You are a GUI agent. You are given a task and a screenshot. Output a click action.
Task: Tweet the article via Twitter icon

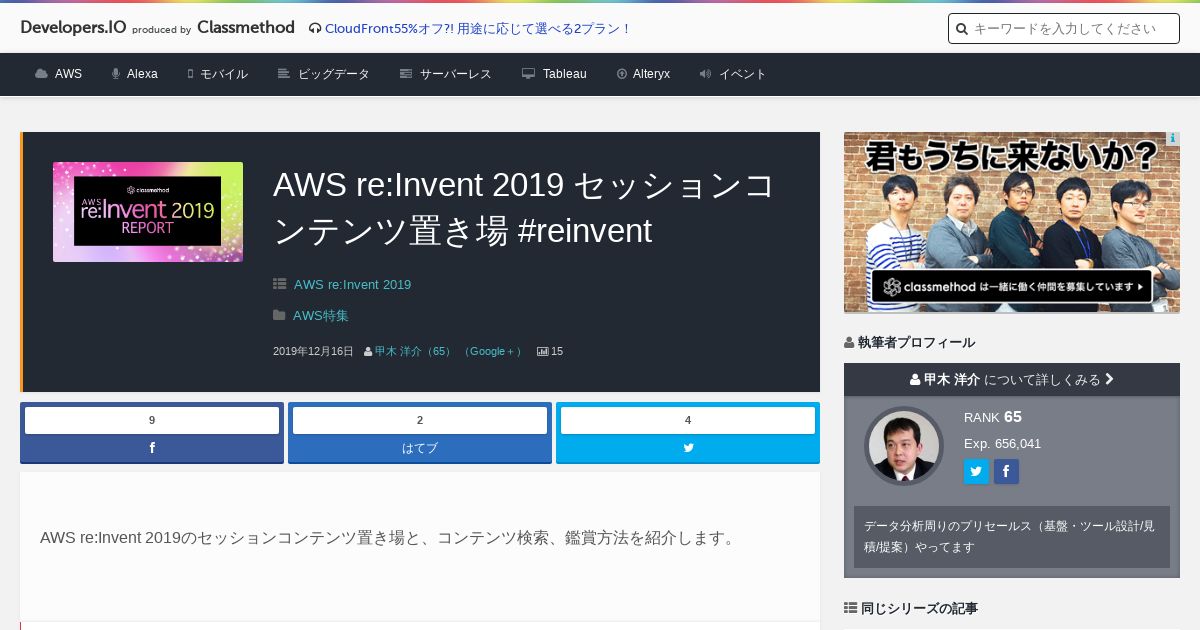click(x=688, y=448)
